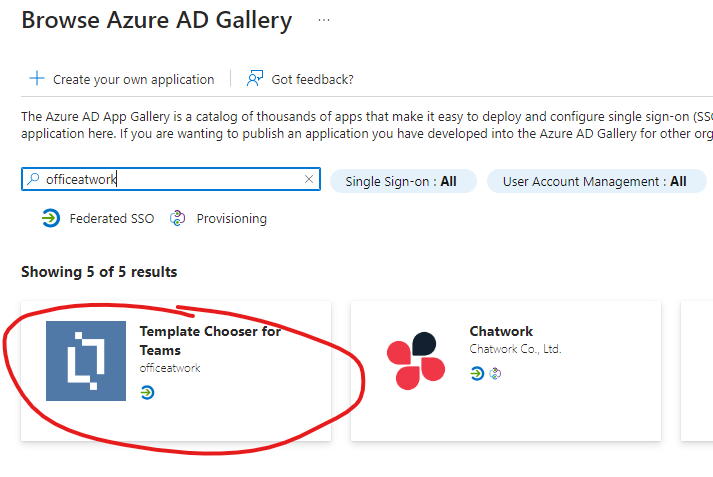Click the Federated SSO legend icon
The image size is (713, 477).
pyautogui.click(x=51, y=218)
